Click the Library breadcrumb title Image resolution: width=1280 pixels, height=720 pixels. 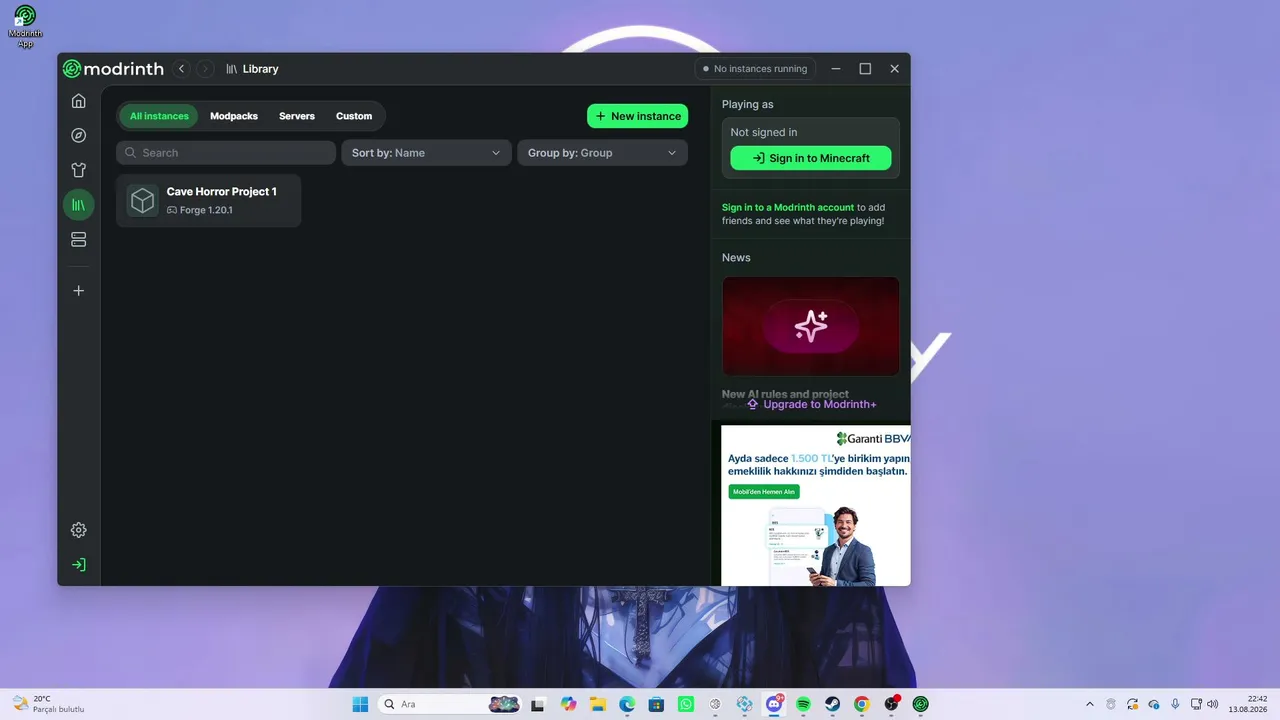click(260, 69)
